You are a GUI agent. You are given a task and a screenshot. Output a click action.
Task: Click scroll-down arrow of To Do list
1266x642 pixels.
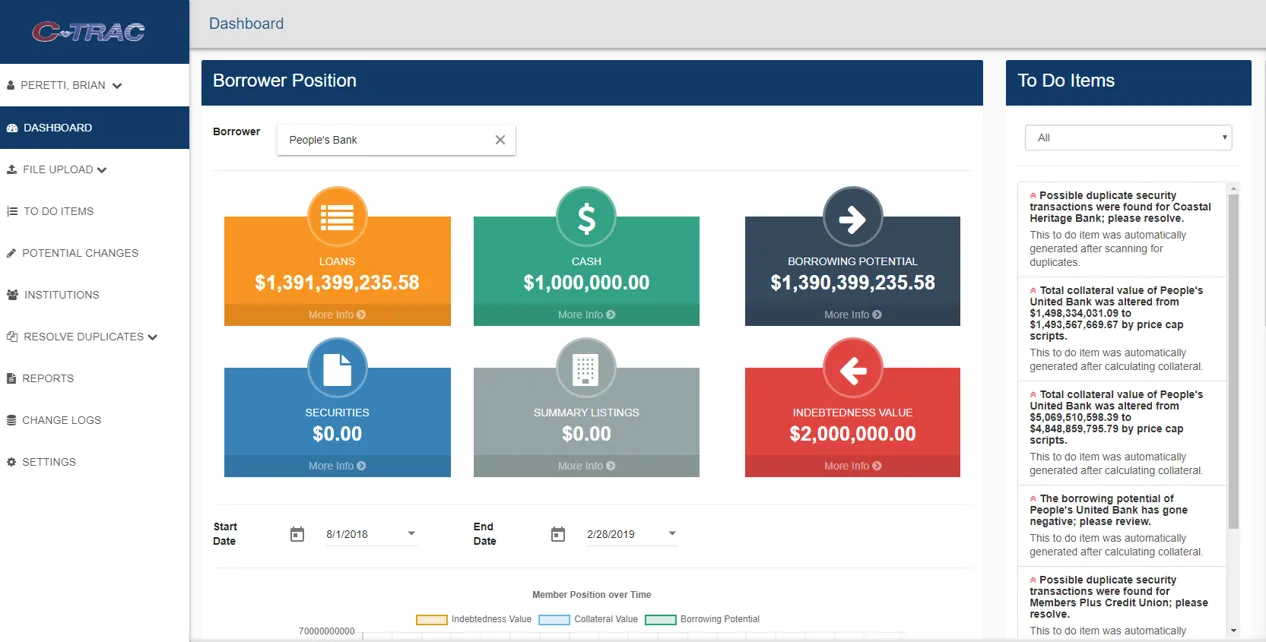coord(1233,631)
